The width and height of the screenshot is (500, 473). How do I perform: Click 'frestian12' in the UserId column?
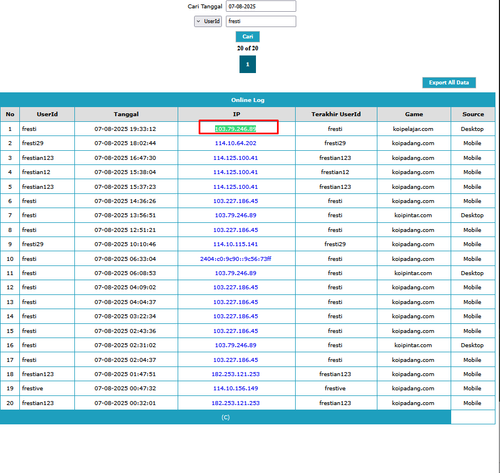(36, 172)
